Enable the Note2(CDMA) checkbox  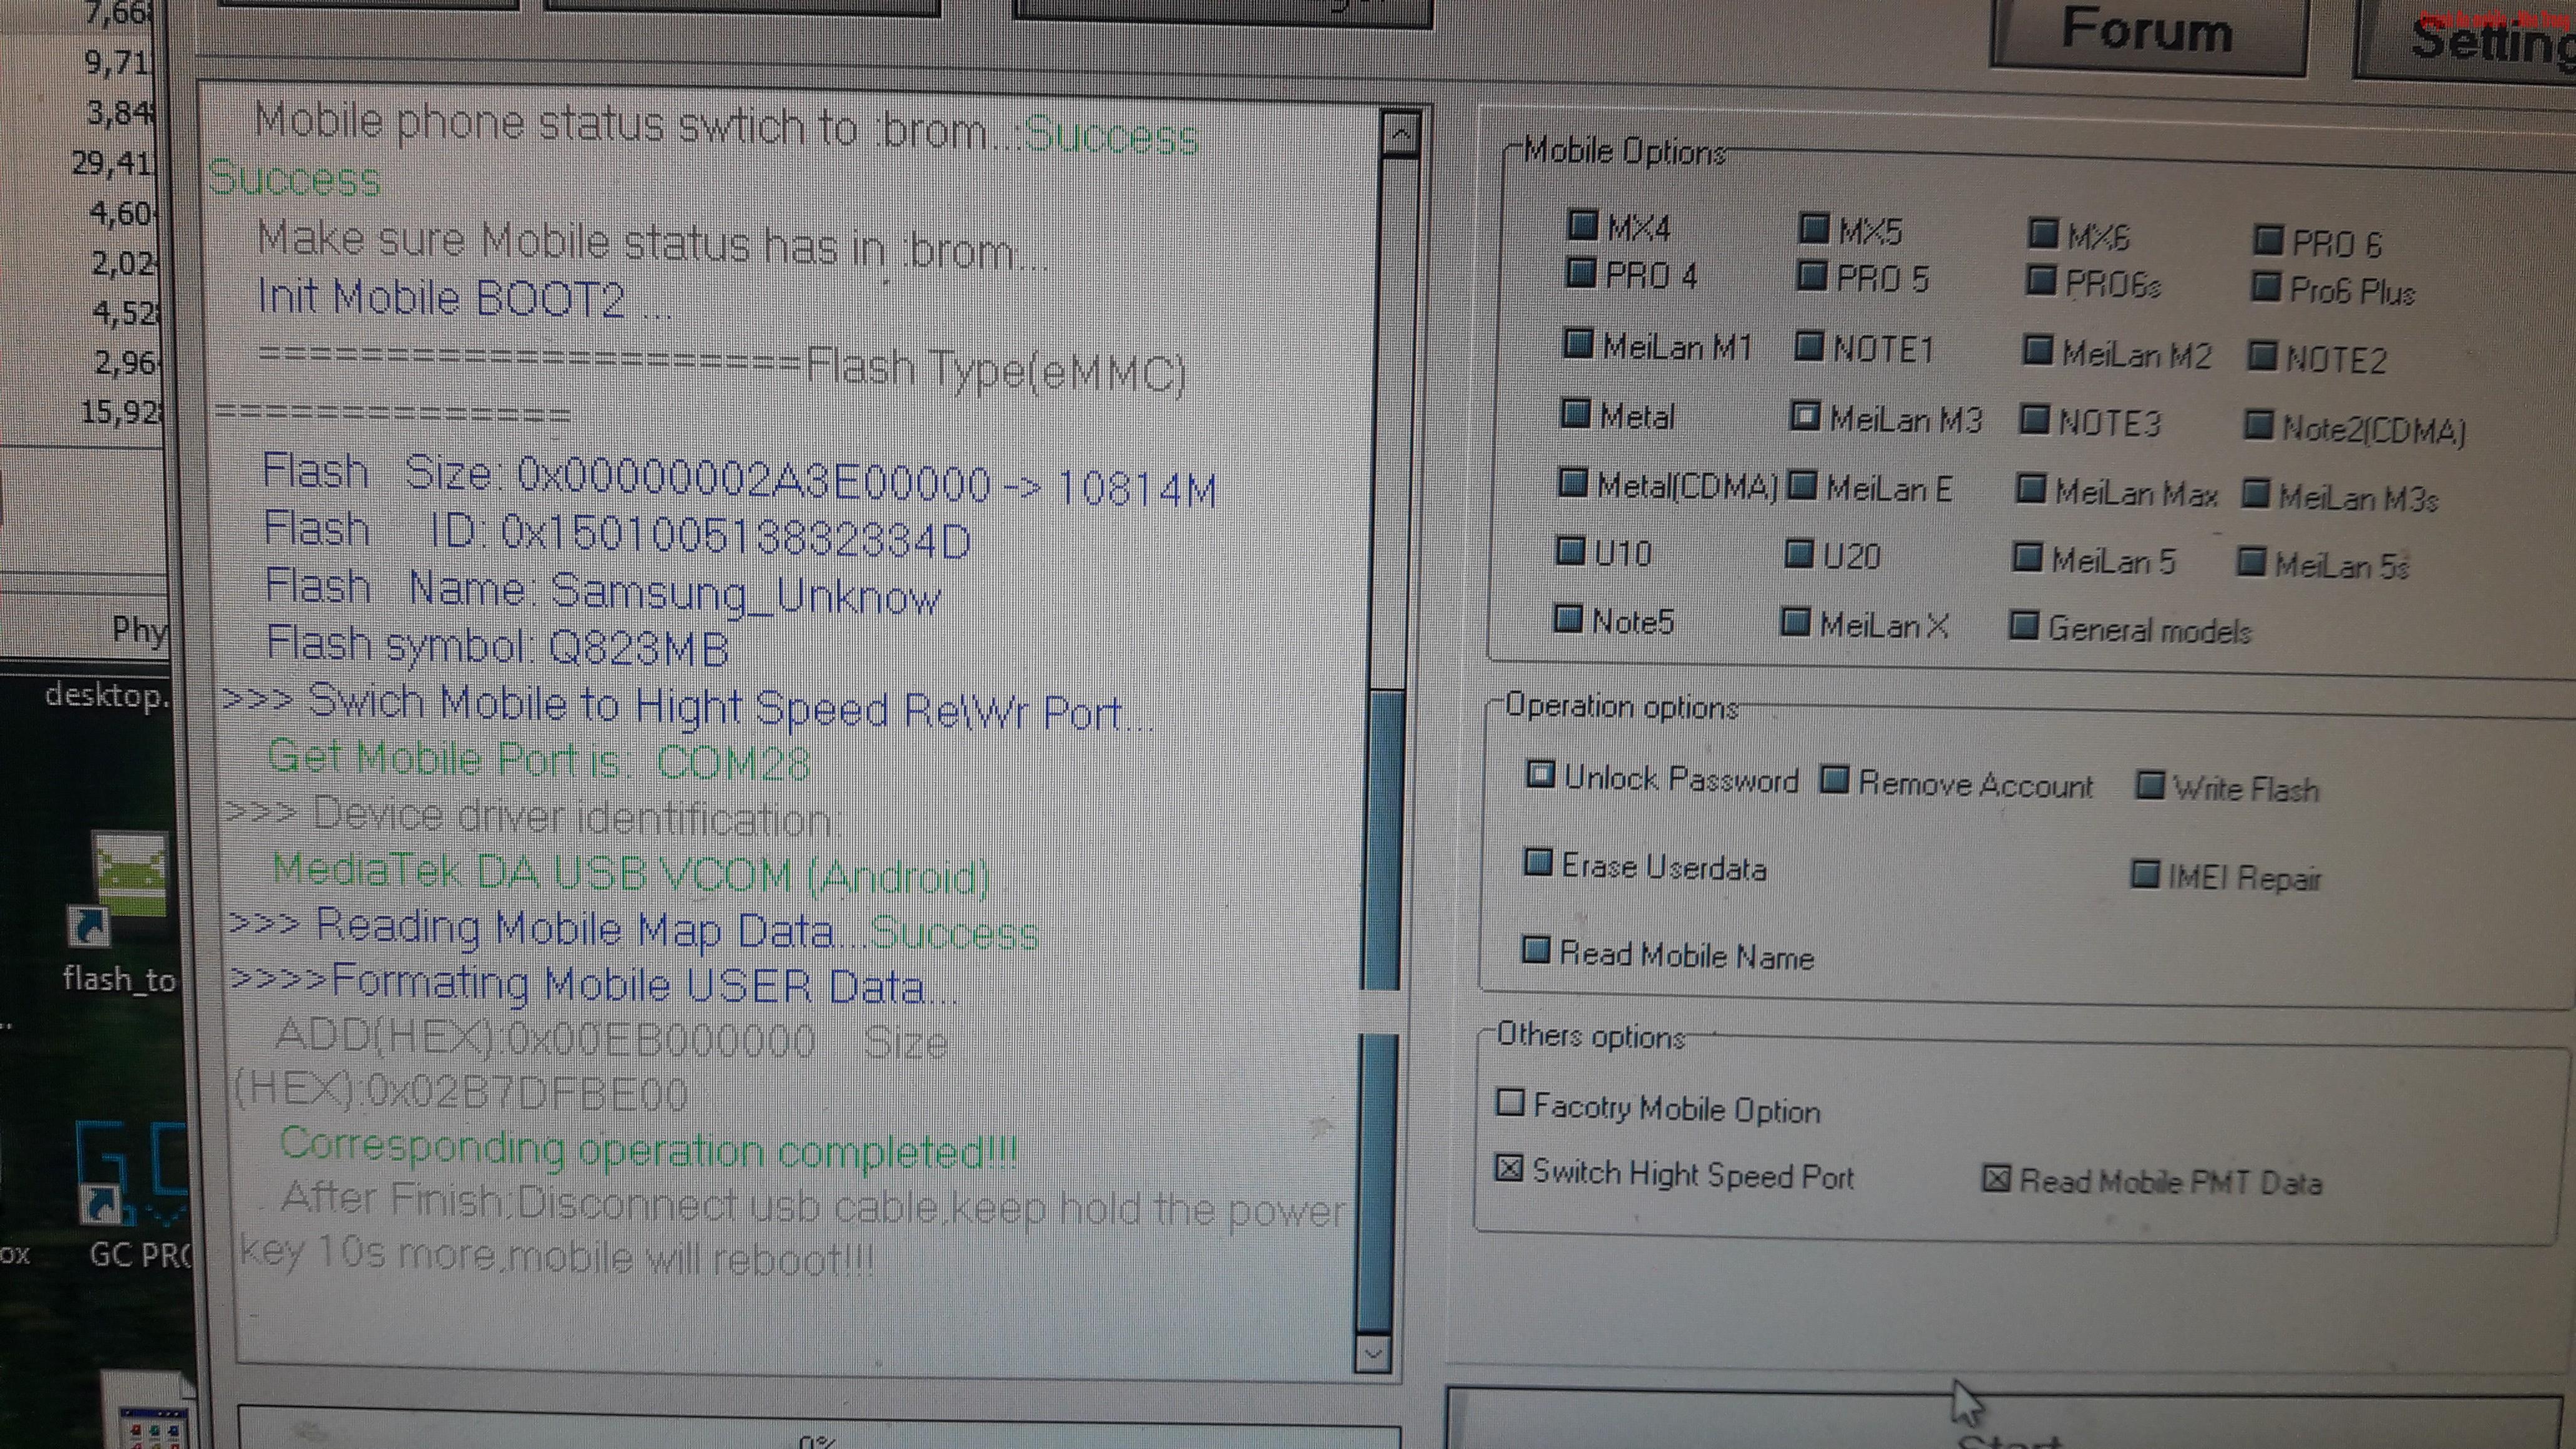[x=2258, y=426]
